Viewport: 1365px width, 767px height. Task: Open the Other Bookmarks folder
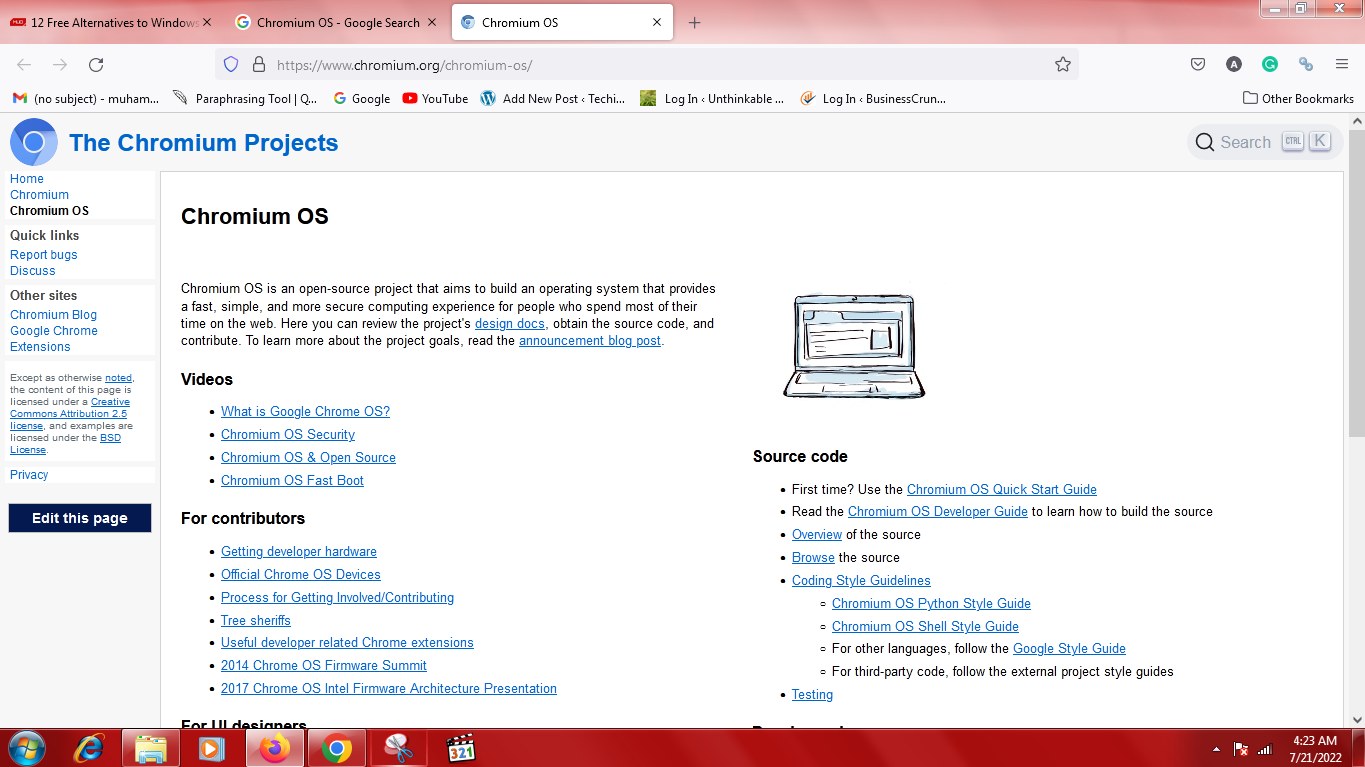pos(1298,98)
